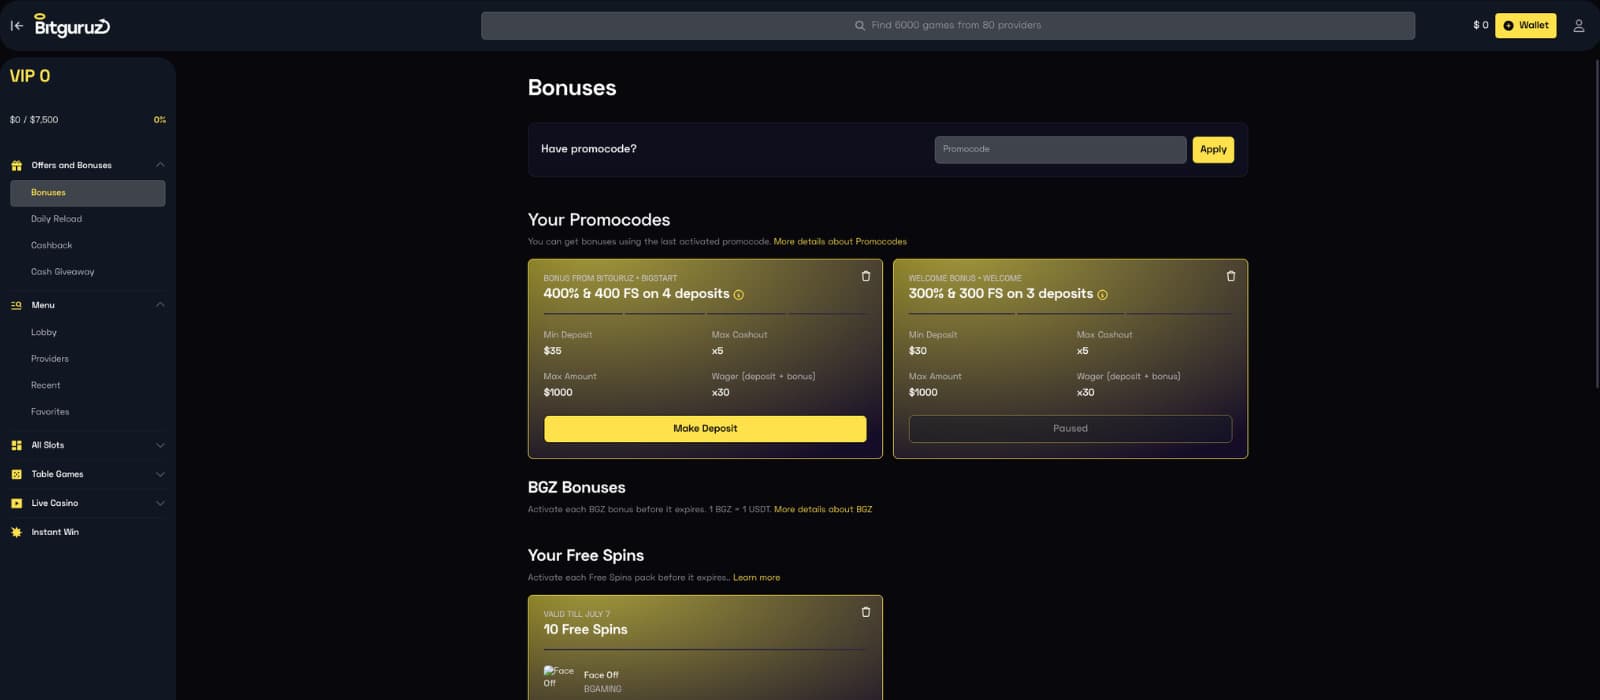Click the search magnifier icon
1600x700 pixels.
coord(860,26)
